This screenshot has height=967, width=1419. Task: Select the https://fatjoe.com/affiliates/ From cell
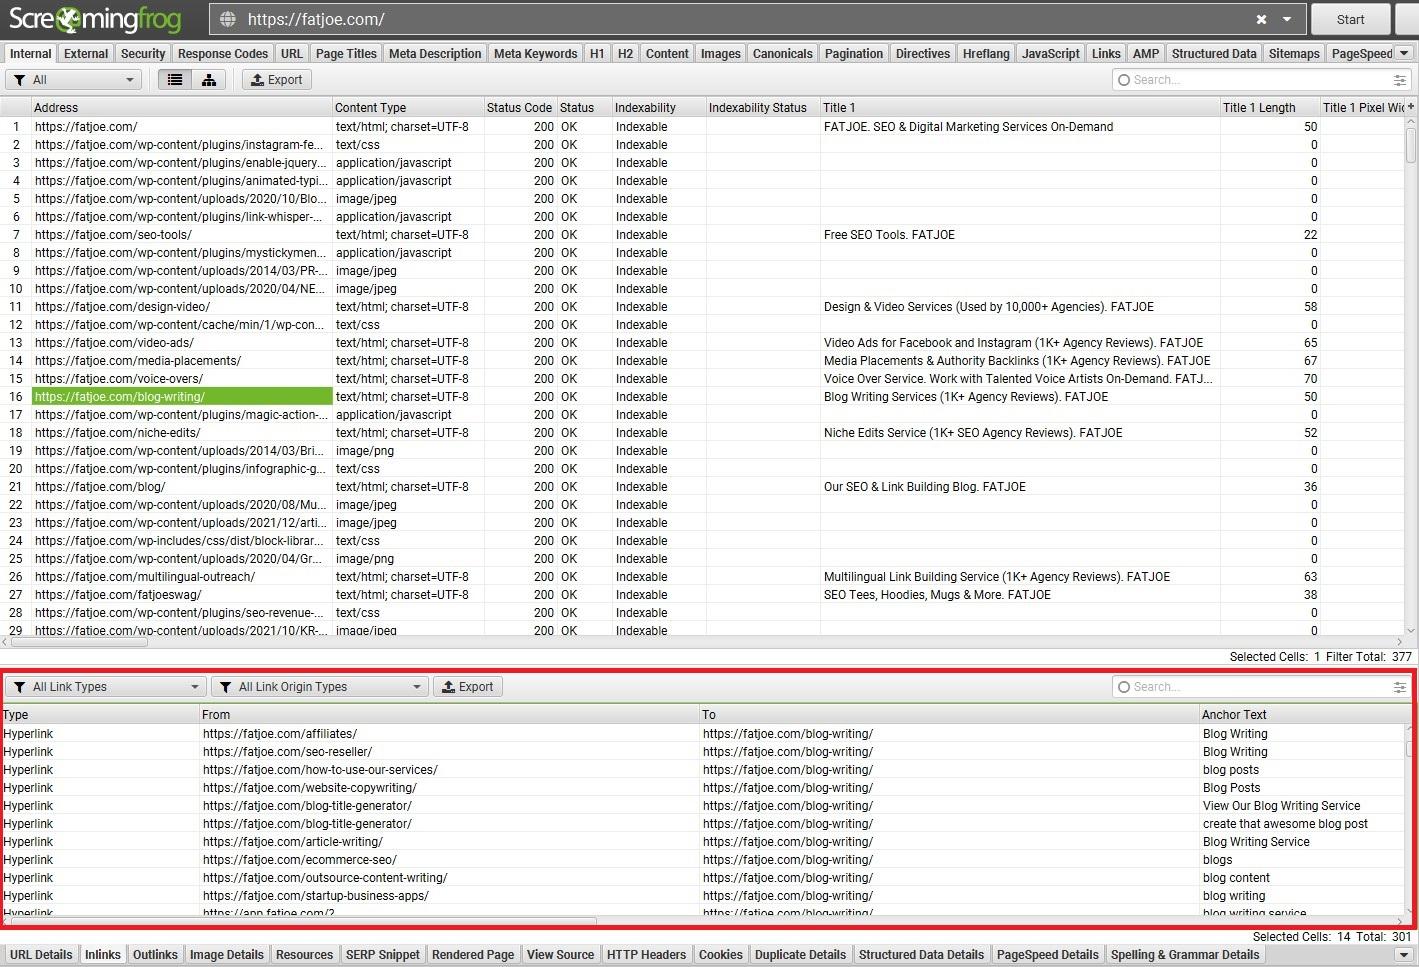point(449,734)
